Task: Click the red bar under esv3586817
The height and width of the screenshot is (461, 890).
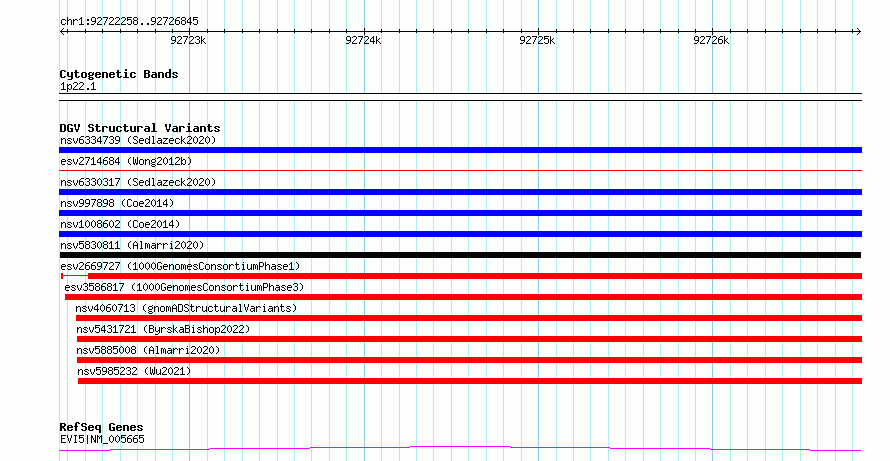Action: coord(463,297)
